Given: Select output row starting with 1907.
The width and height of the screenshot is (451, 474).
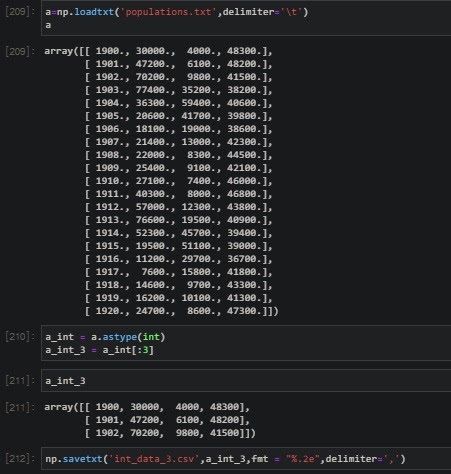Looking at the screenshot, I should point(179,142).
